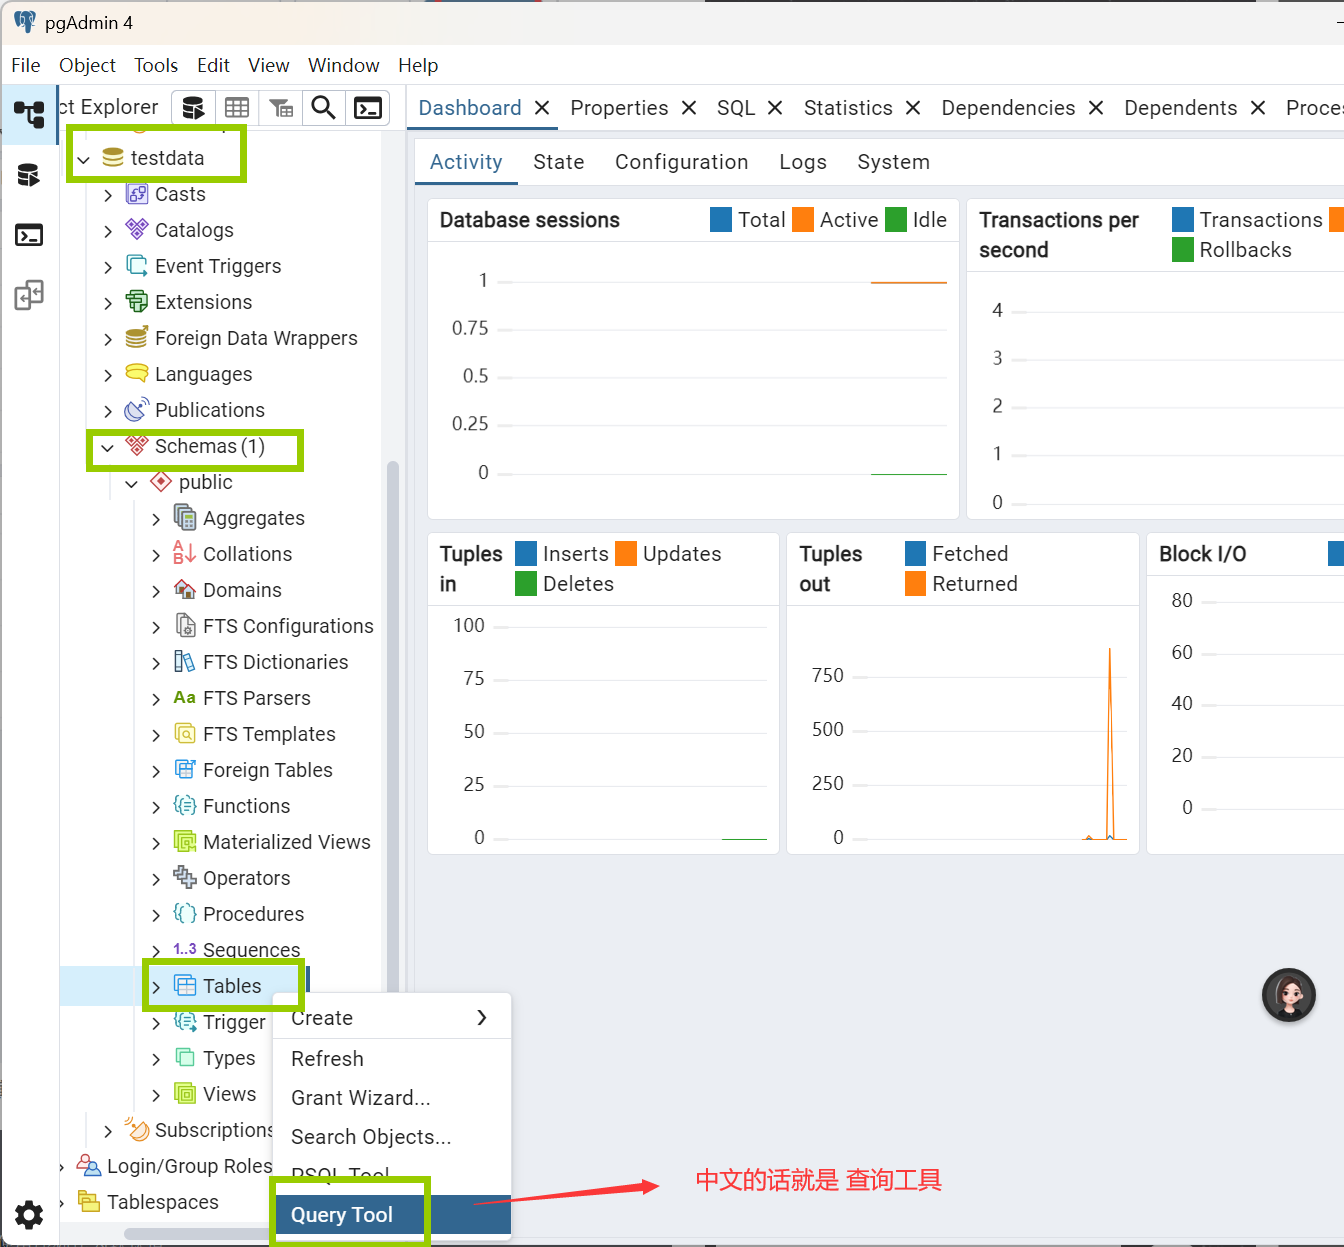Click the Languages node icon
1344x1247 pixels.
tap(137, 374)
